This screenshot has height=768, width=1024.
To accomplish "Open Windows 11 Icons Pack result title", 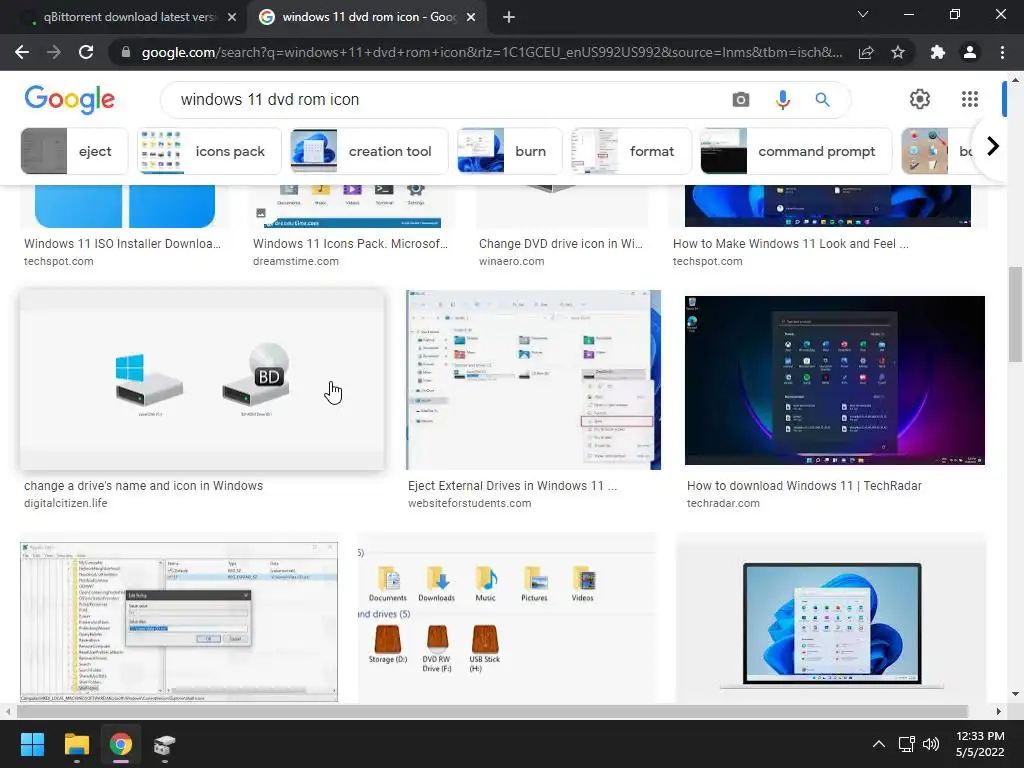I will 351,244.
